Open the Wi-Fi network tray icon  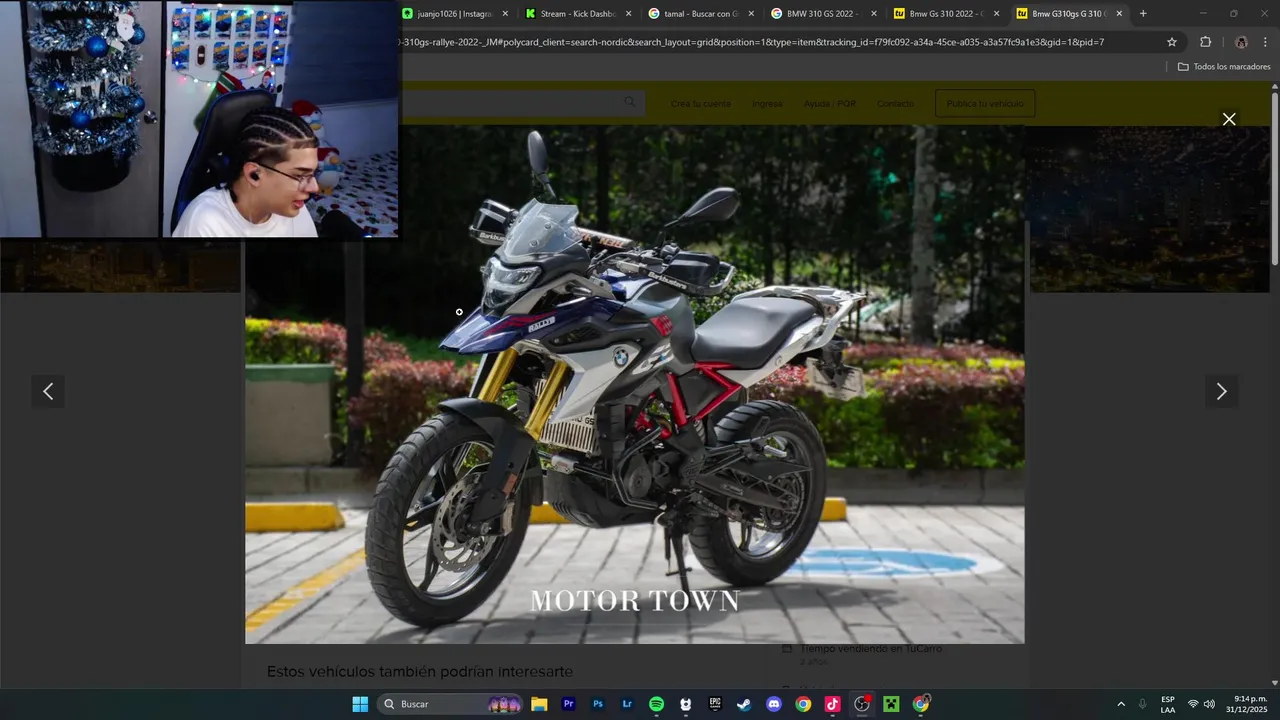click(1193, 704)
